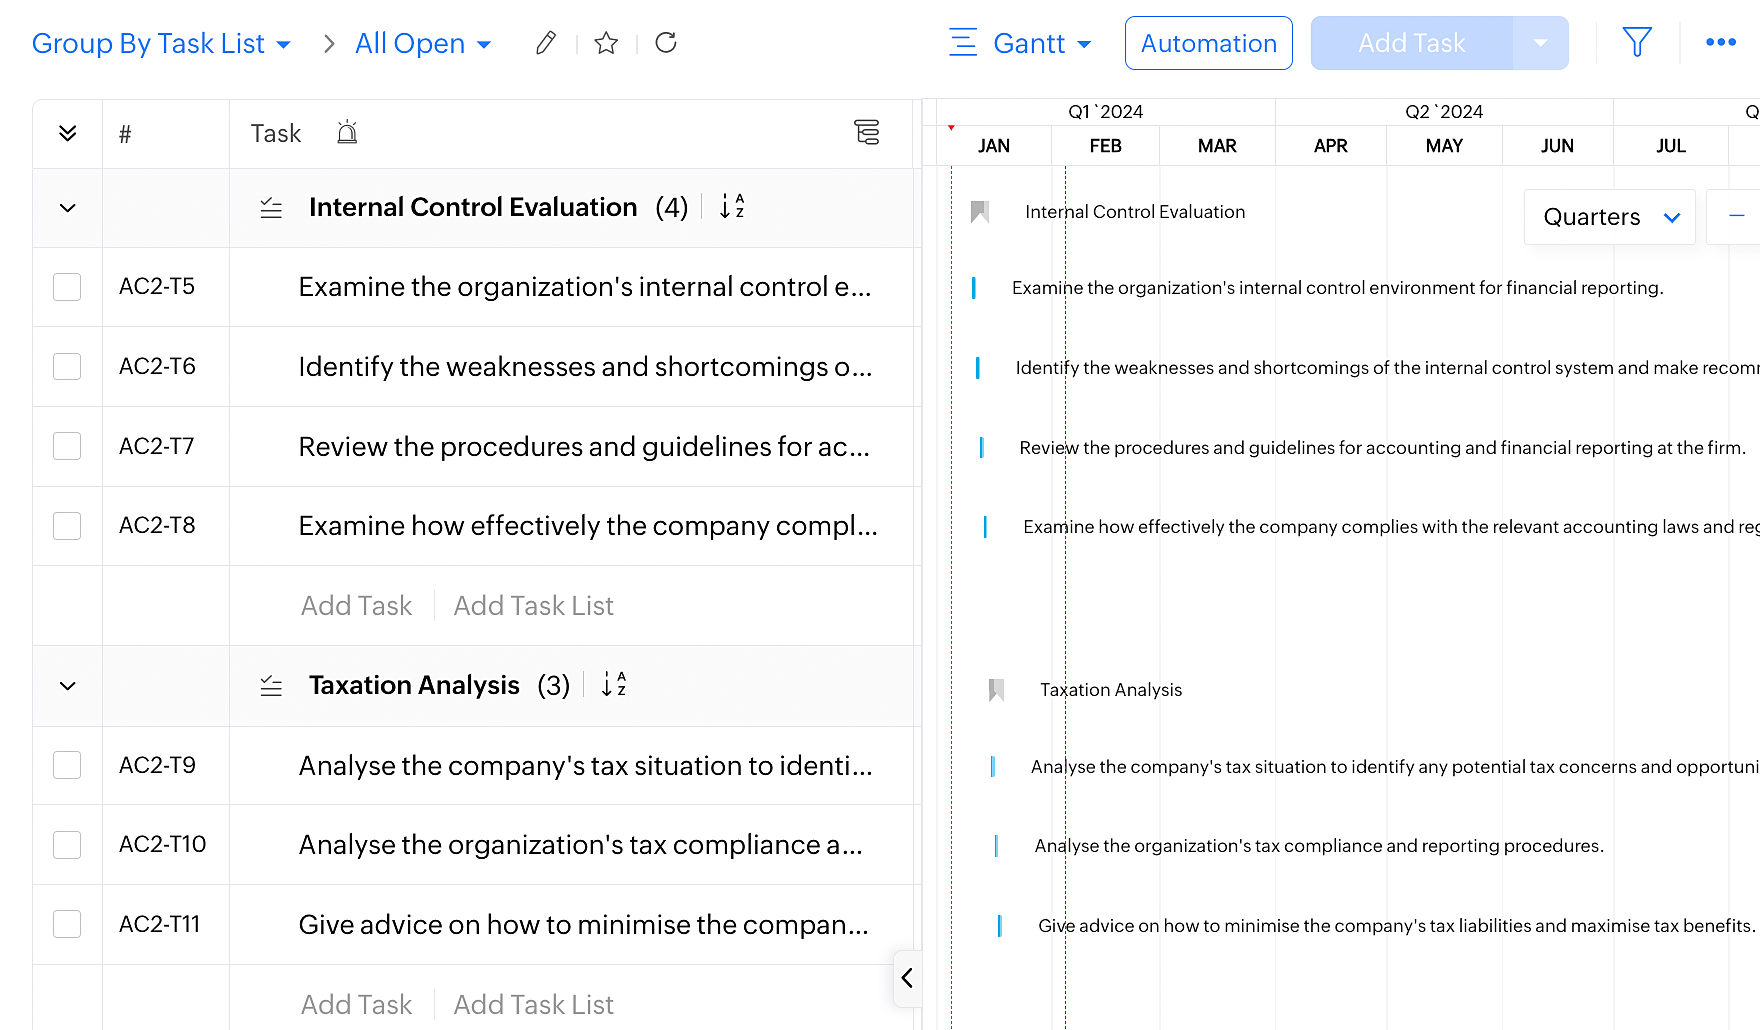
Task: Open the All Open view menu
Action: (423, 44)
